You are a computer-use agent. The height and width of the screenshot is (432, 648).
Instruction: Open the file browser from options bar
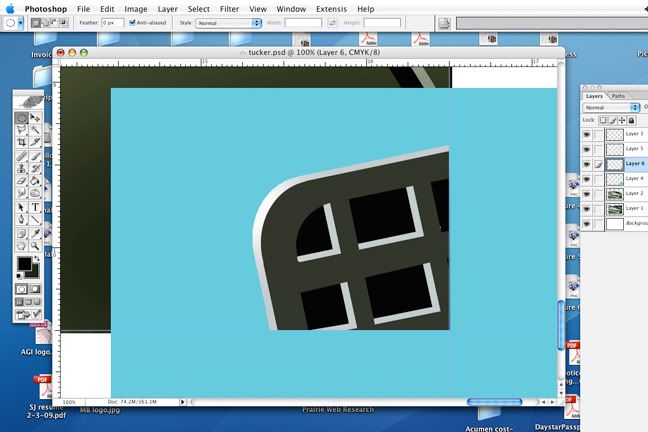[444, 23]
